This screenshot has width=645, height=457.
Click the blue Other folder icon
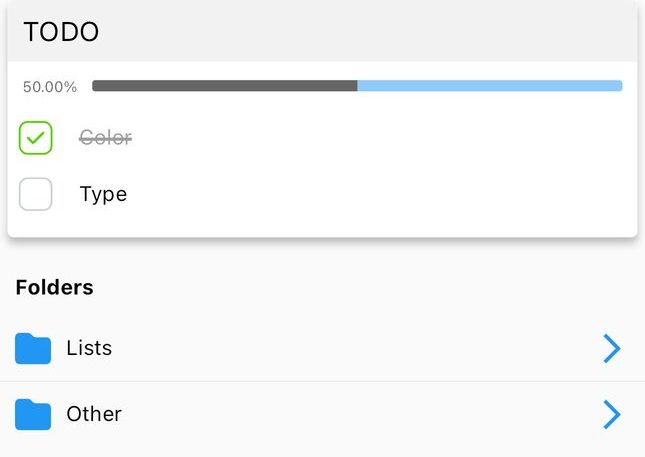tap(33, 414)
